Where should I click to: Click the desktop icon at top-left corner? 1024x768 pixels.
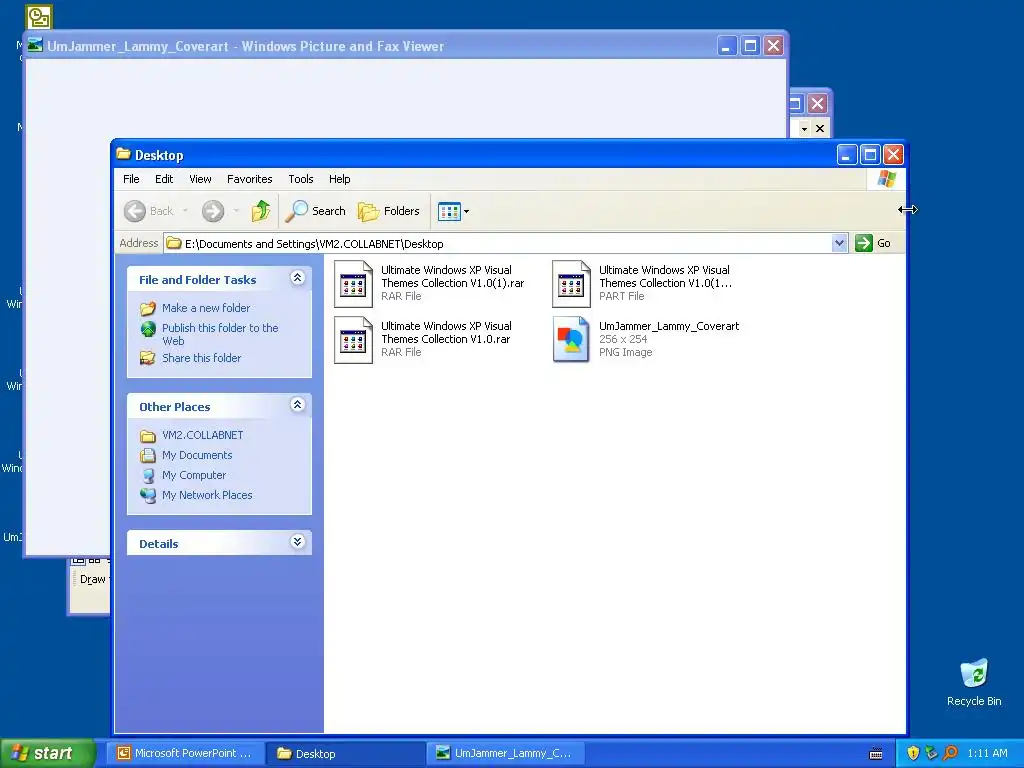(39, 16)
